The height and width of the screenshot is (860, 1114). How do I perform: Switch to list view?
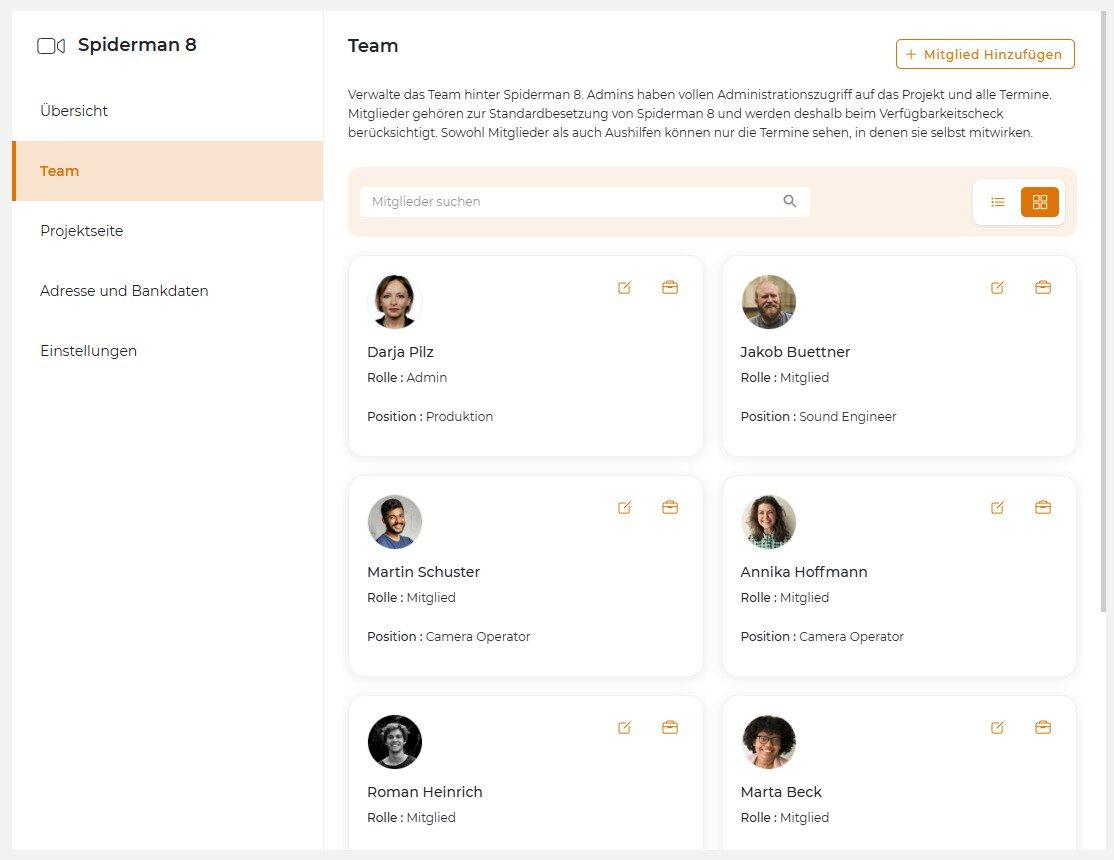[997, 201]
